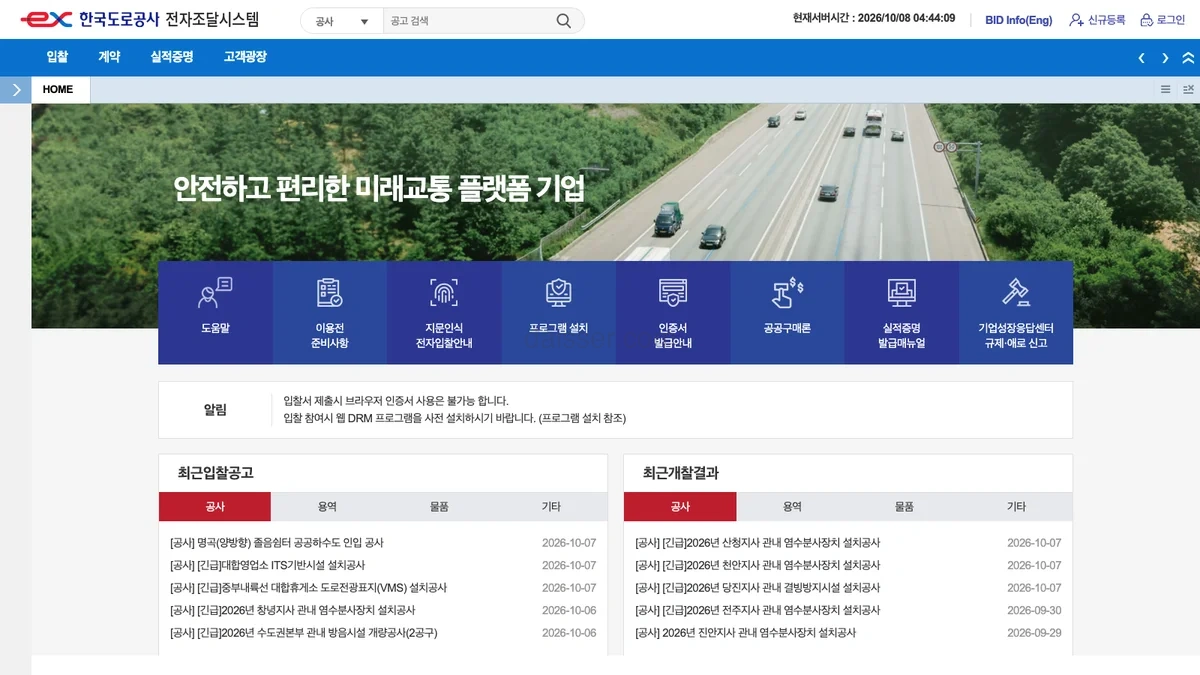The image size is (1200, 675).
Task: Select the HOME tab
Action: [61, 90]
